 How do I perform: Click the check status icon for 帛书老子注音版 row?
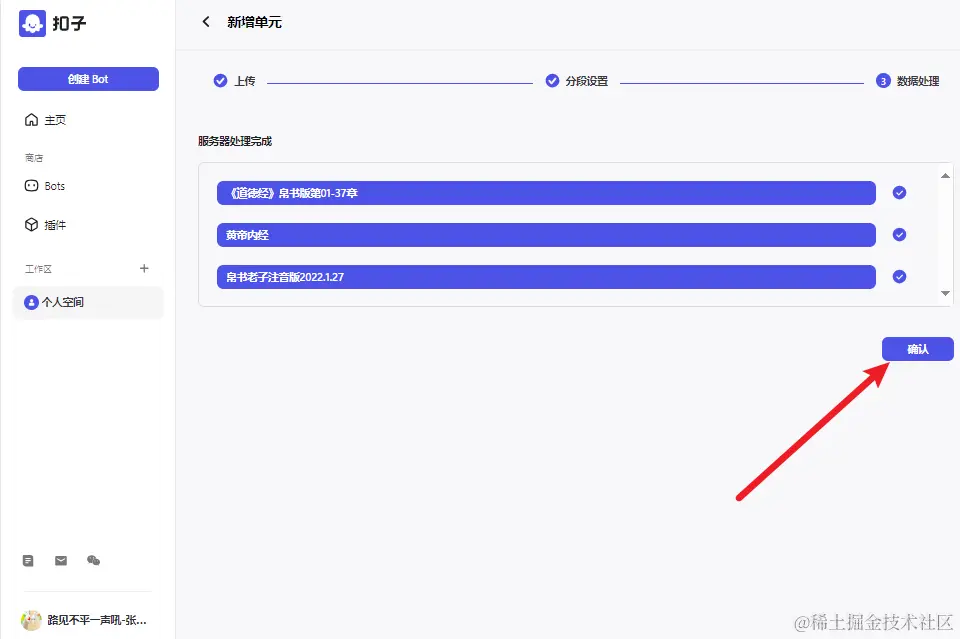[899, 277]
